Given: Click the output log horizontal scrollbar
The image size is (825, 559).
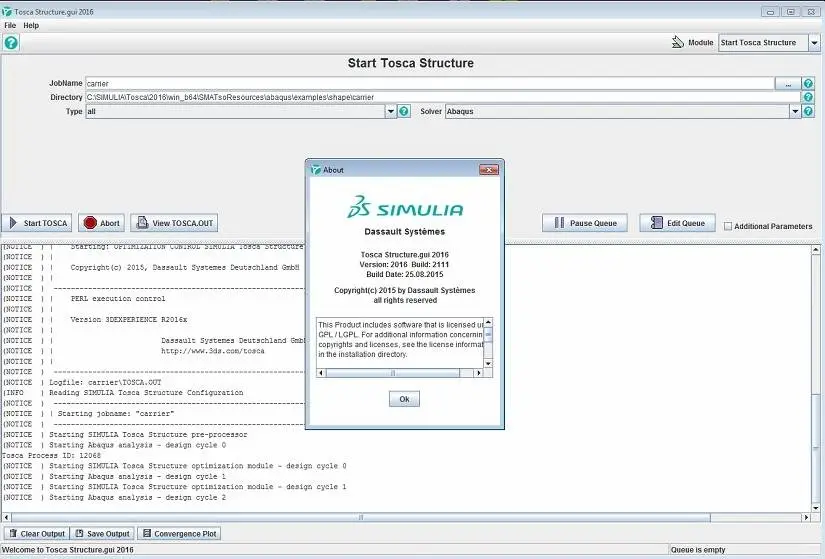Looking at the screenshot, I should pos(361,517).
